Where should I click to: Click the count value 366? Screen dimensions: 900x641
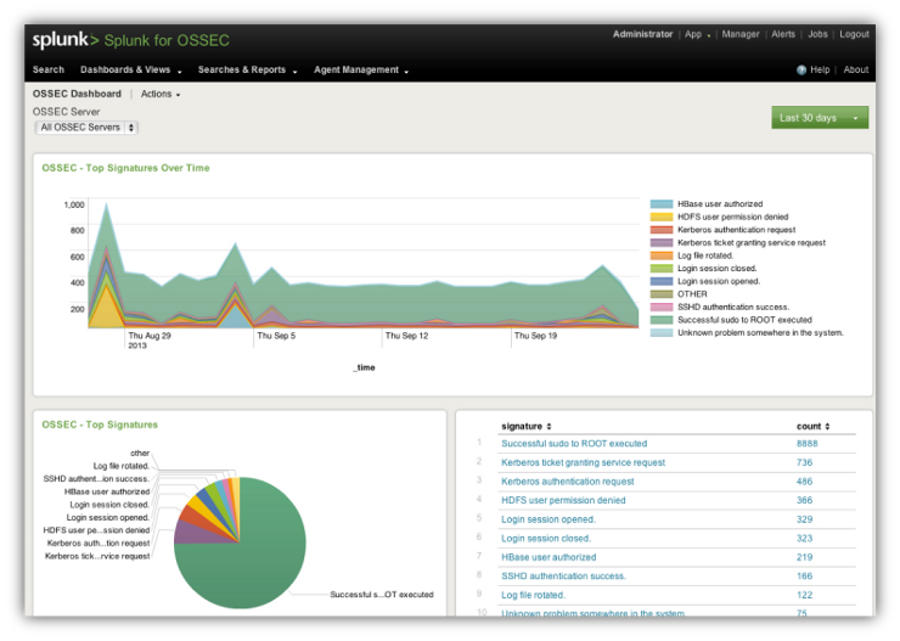coord(804,500)
